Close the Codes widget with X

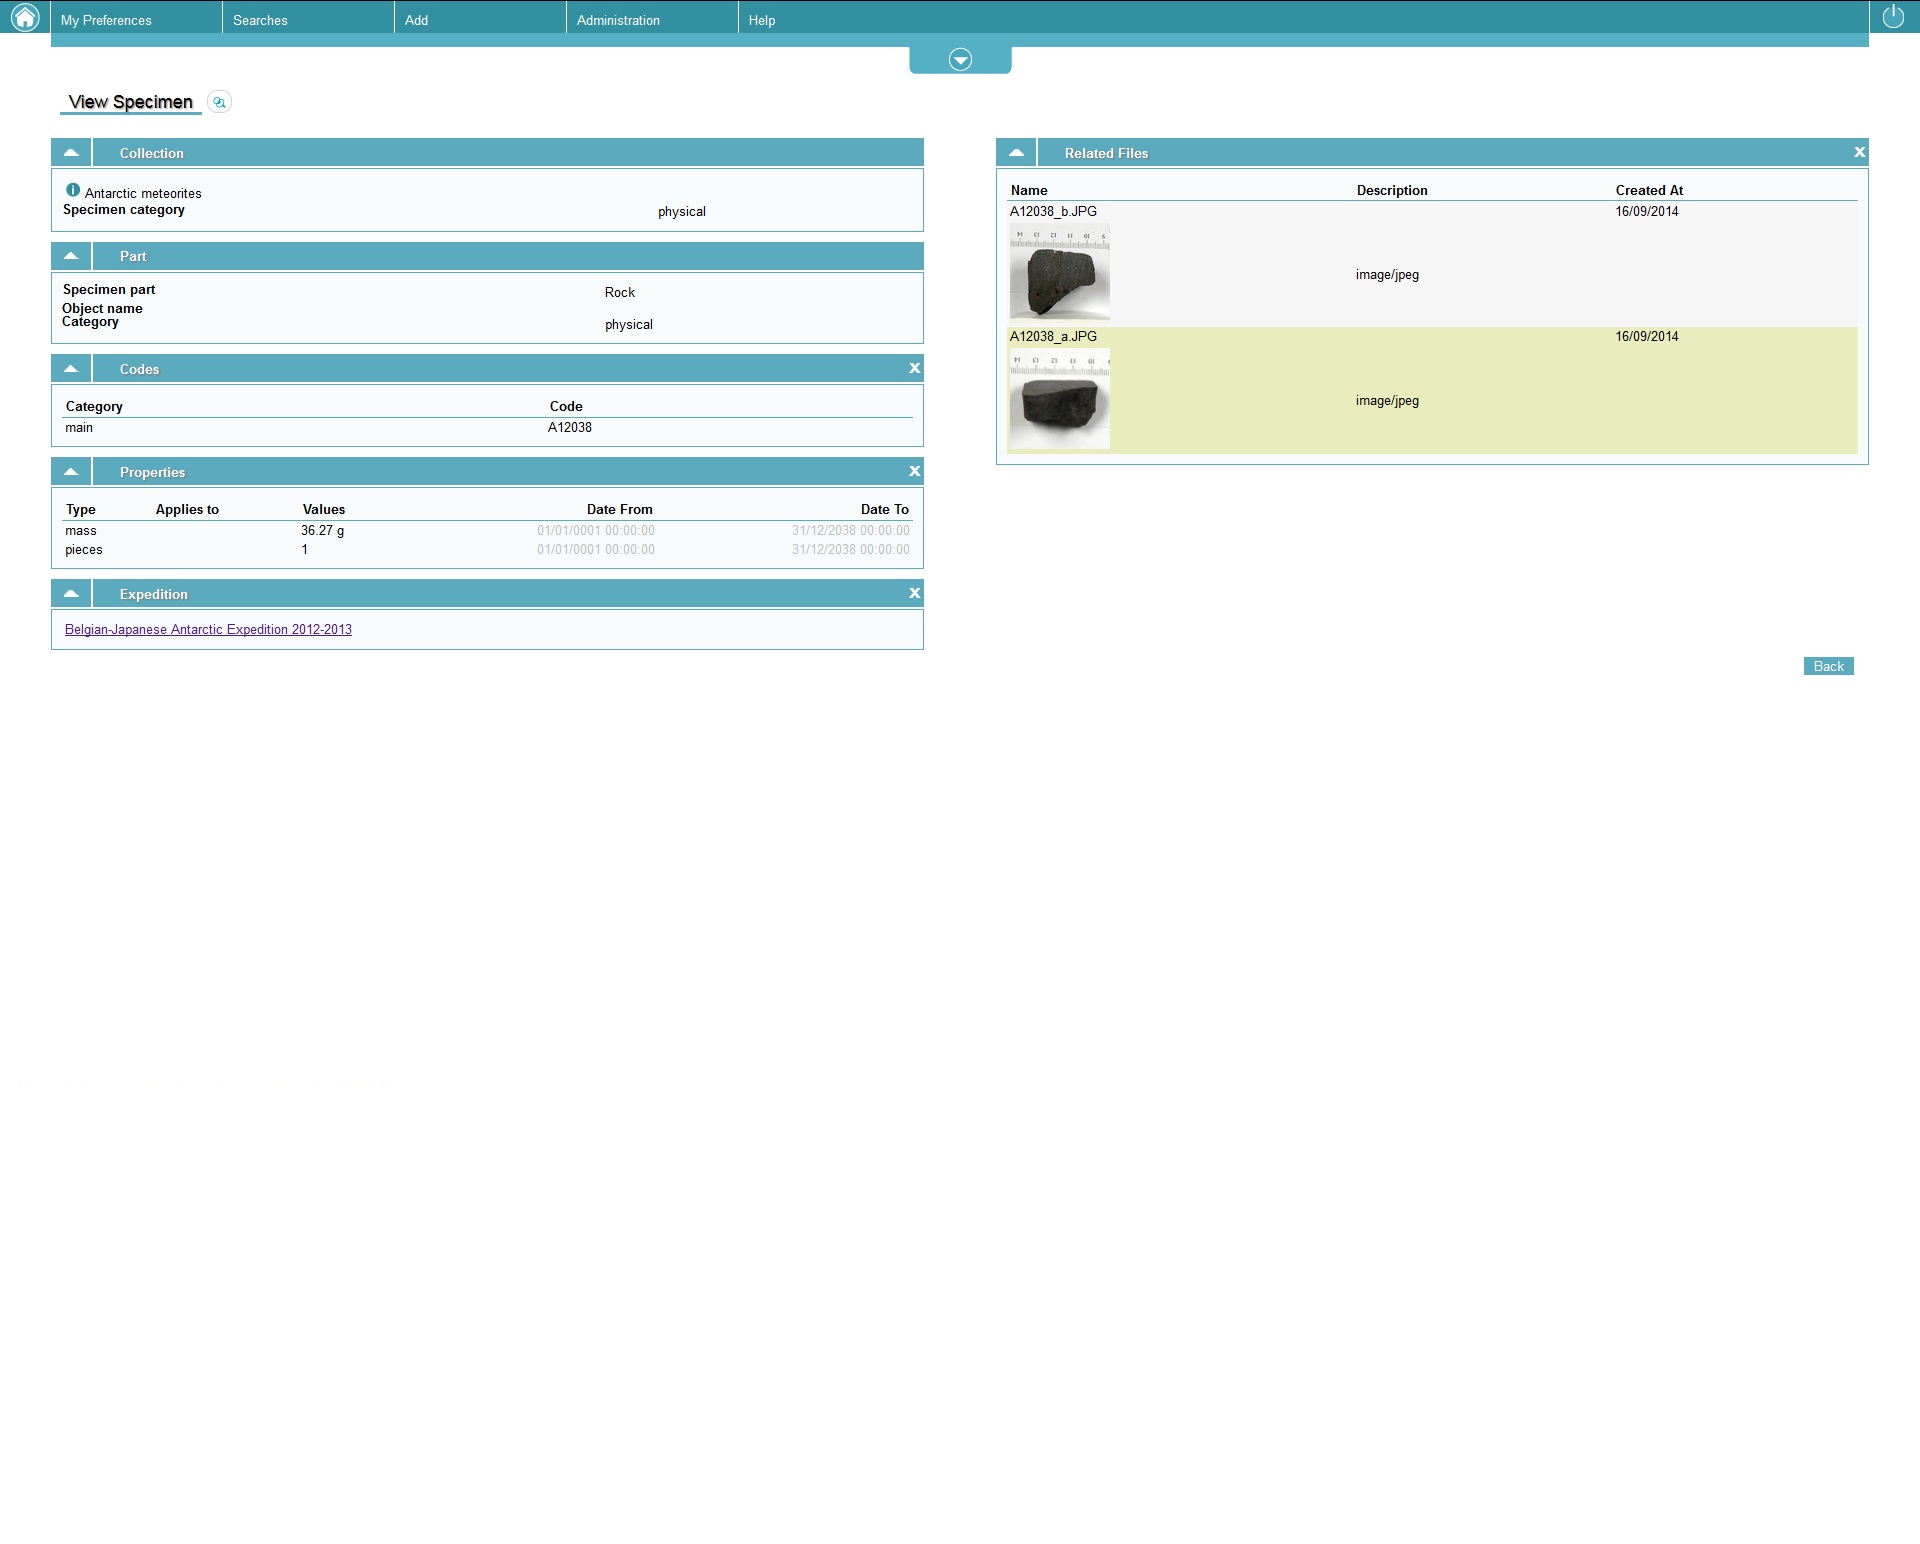(x=914, y=369)
